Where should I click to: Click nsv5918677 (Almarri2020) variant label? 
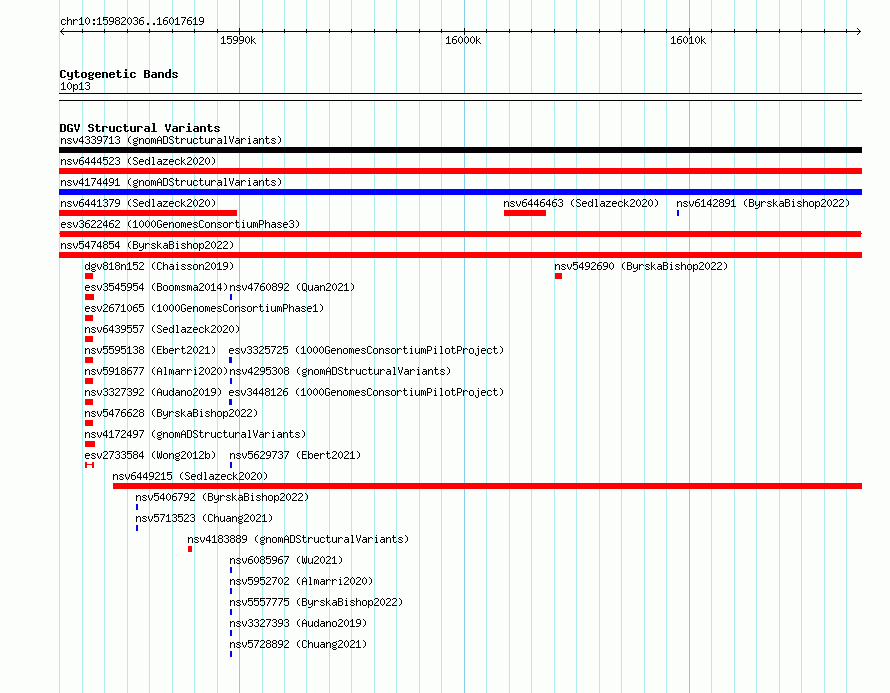pyautogui.click(x=156, y=371)
